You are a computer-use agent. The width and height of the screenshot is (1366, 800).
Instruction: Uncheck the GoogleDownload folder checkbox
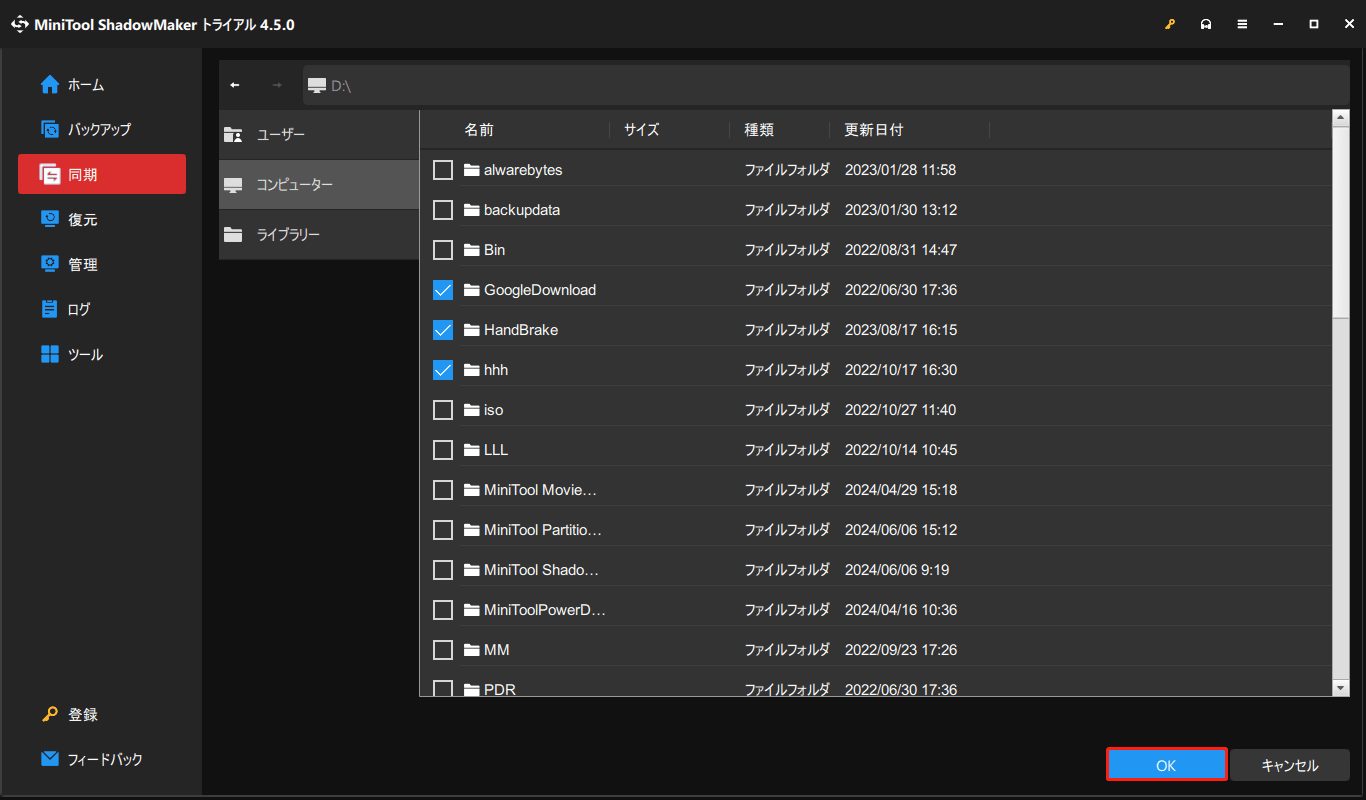[x=443, y=290]
